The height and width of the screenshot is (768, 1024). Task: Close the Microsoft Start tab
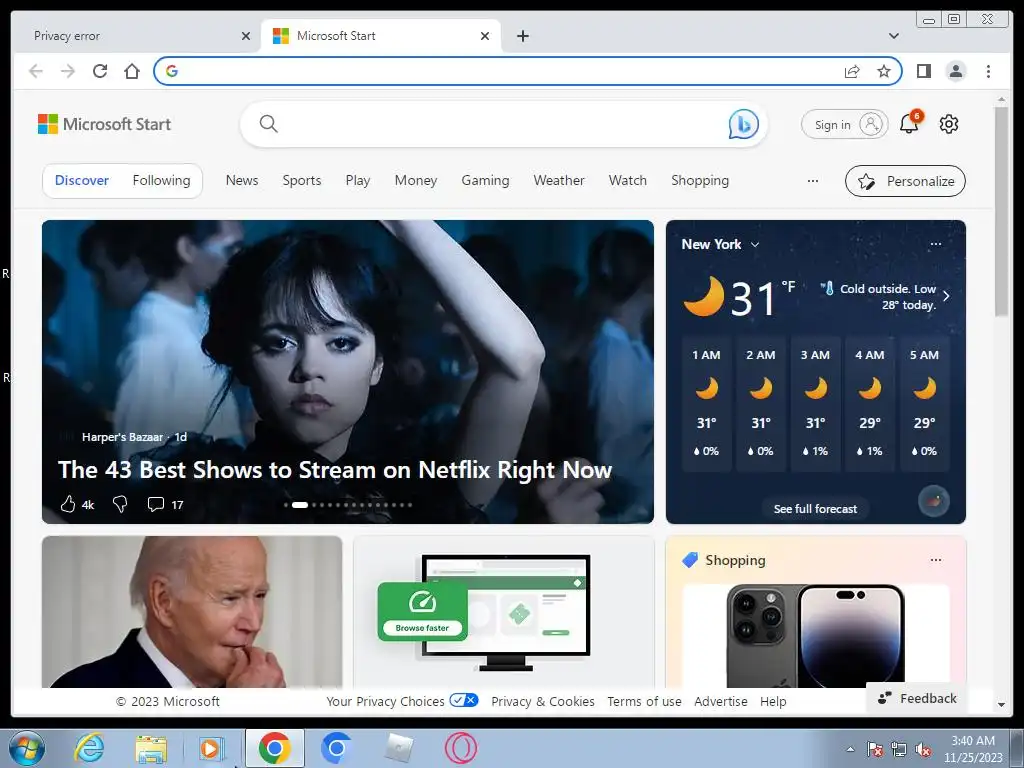coord(485,36)
